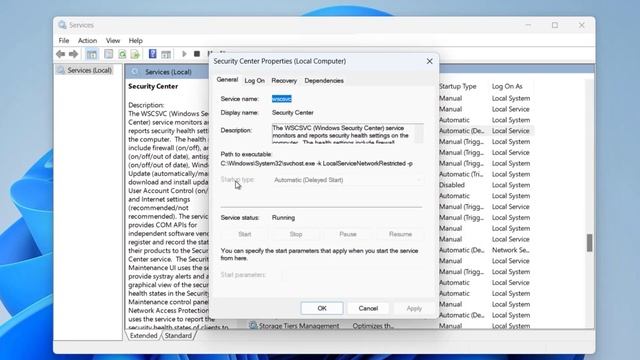Open the View menu
This screenshot has width=640, height=360.
coord(113,40)
